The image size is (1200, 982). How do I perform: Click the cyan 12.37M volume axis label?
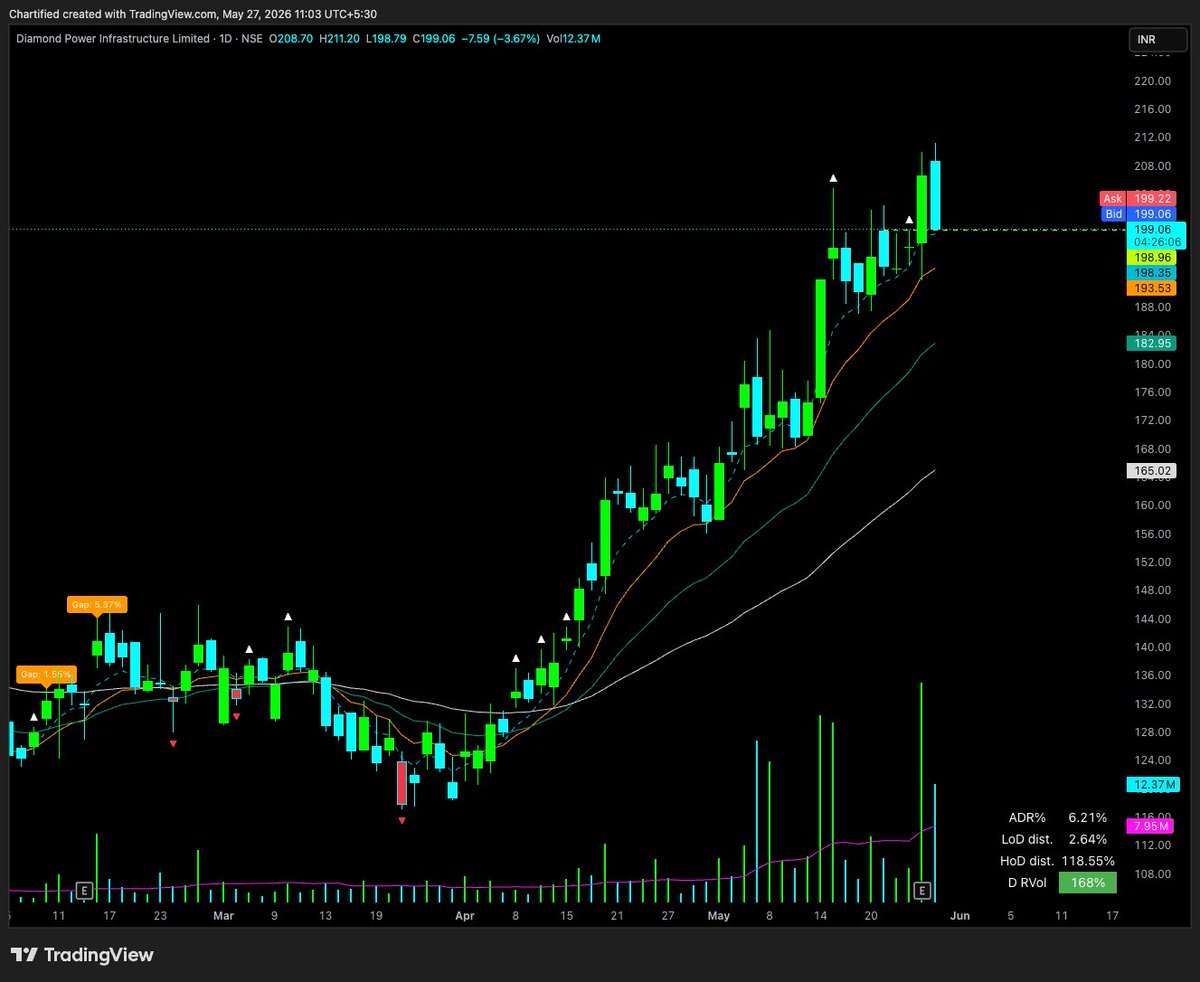point(1153,785)
